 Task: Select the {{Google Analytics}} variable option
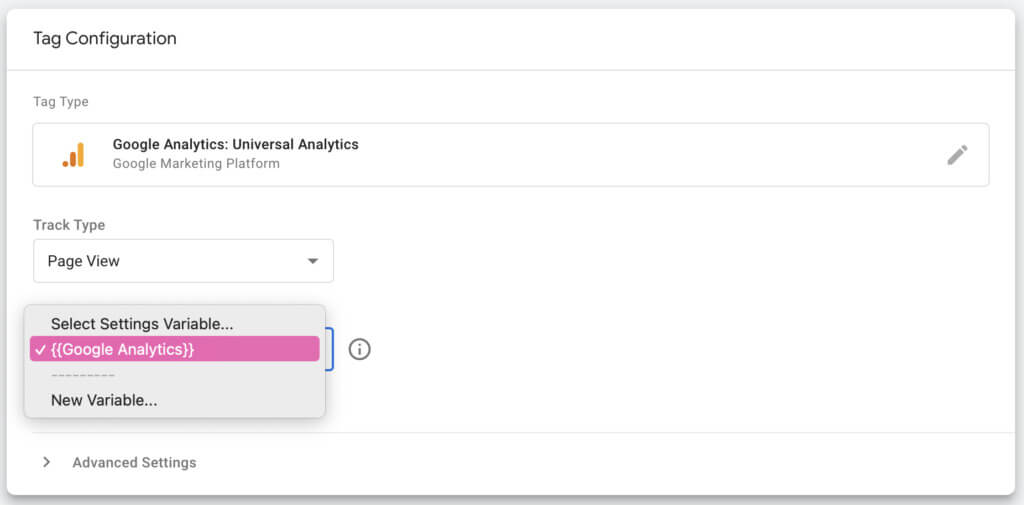click(175, 349)
